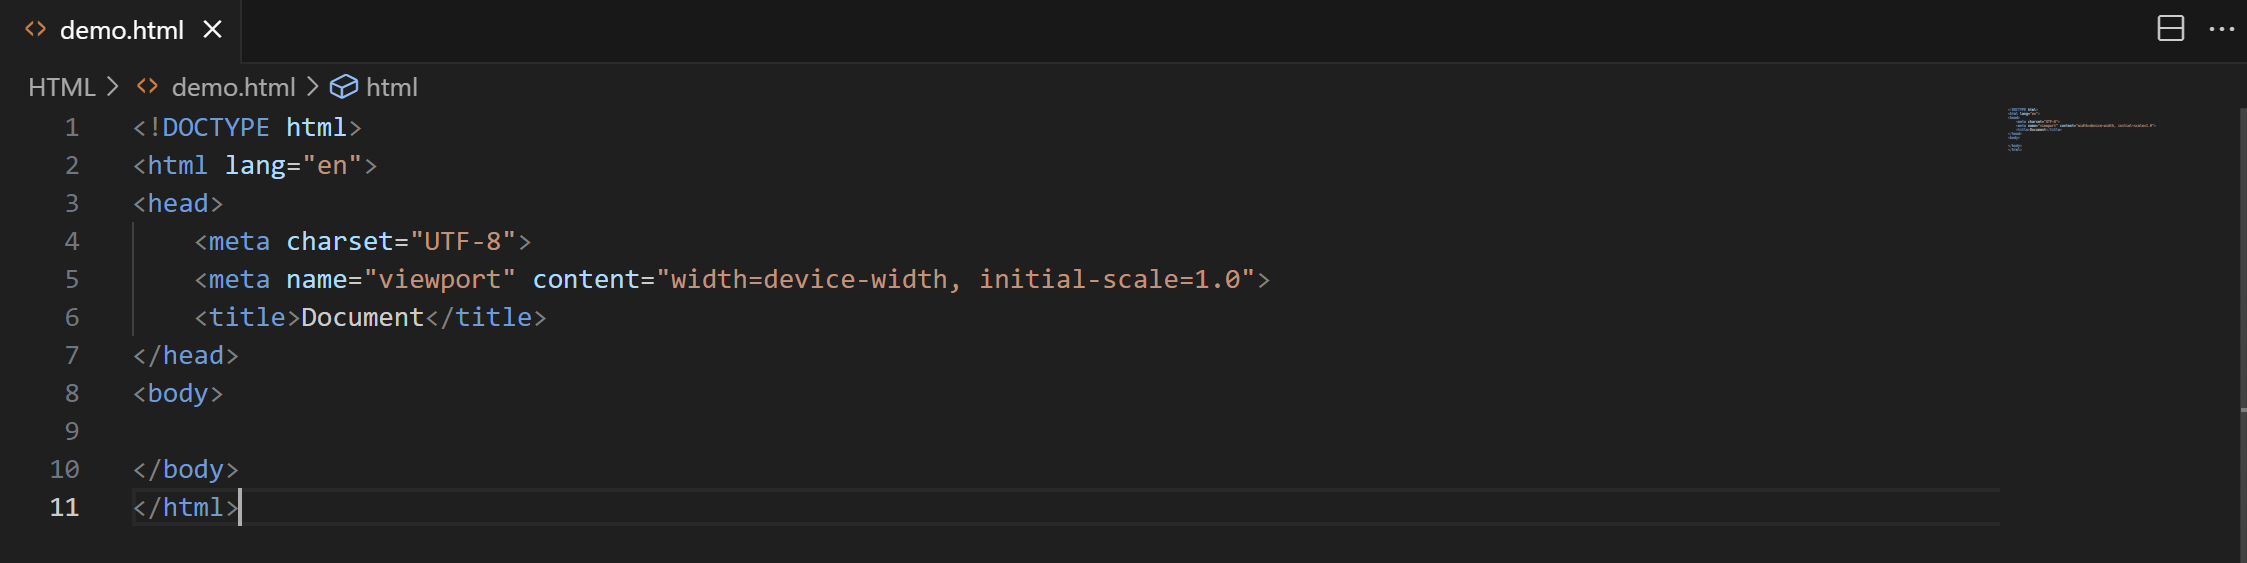
Task: Select line 9 via its line number
Action: 71,431
